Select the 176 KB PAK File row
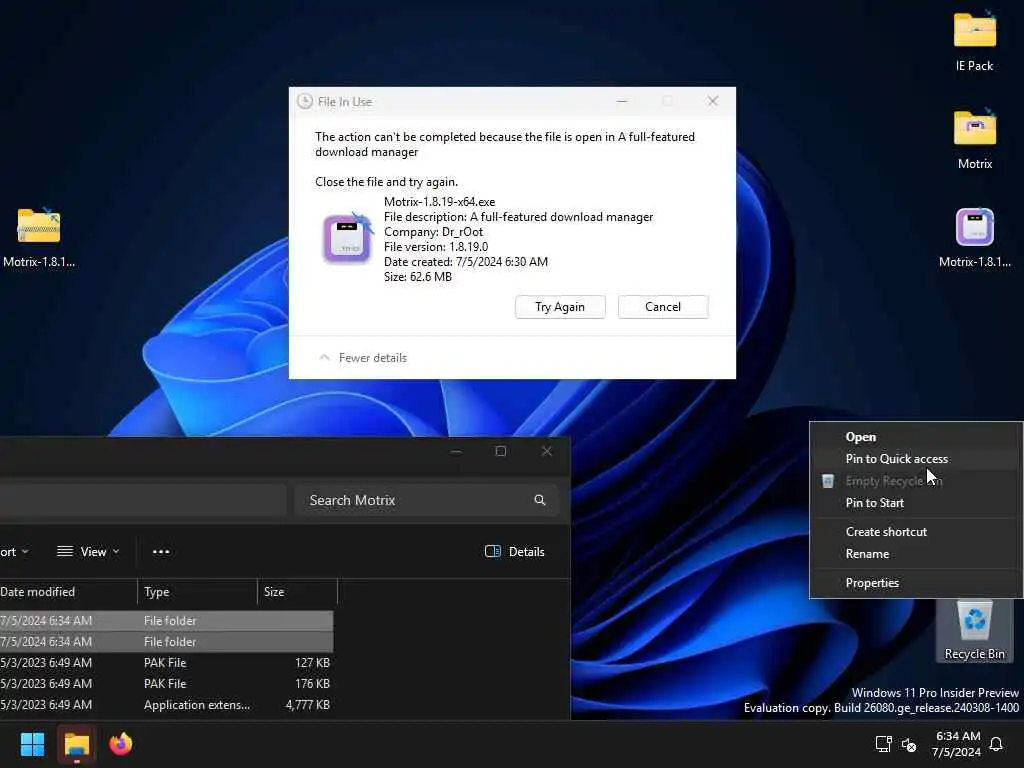 (167, 684)
